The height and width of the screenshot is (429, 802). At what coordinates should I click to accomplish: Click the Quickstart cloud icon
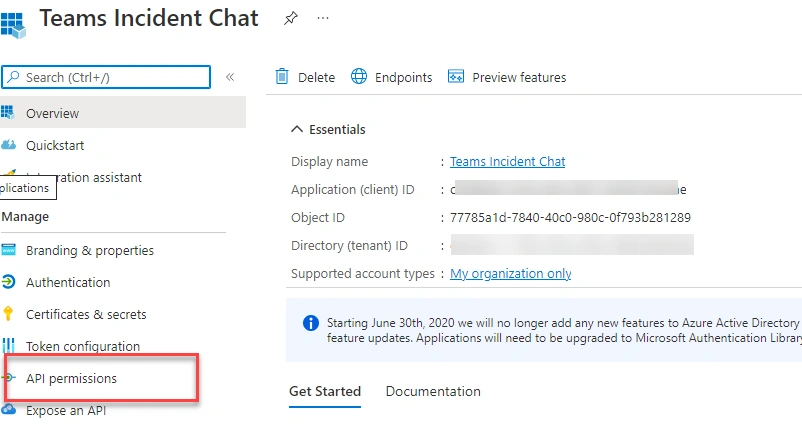[x=8, y=145]
